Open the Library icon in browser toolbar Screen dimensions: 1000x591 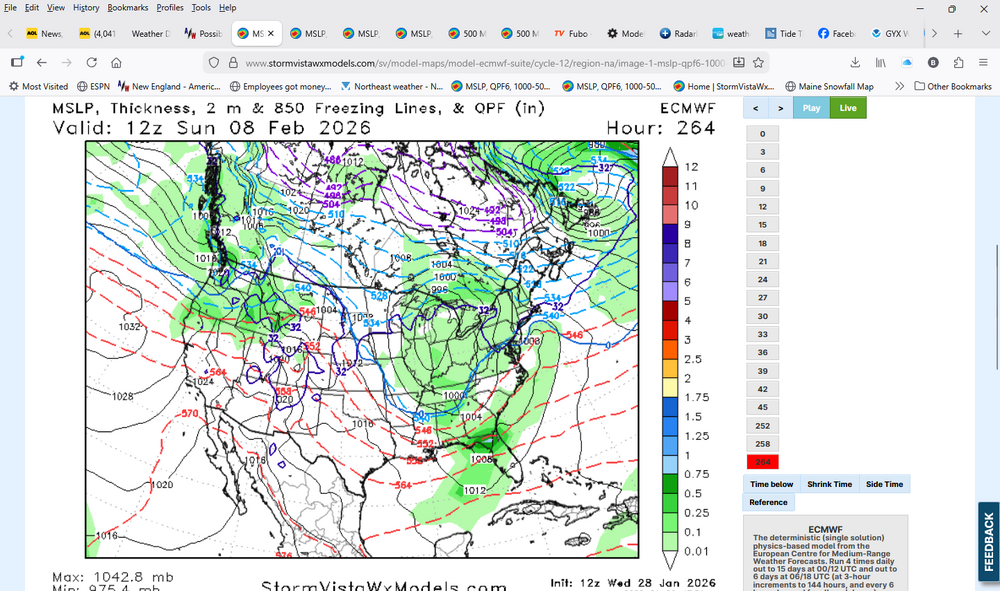tap(882, 62)
